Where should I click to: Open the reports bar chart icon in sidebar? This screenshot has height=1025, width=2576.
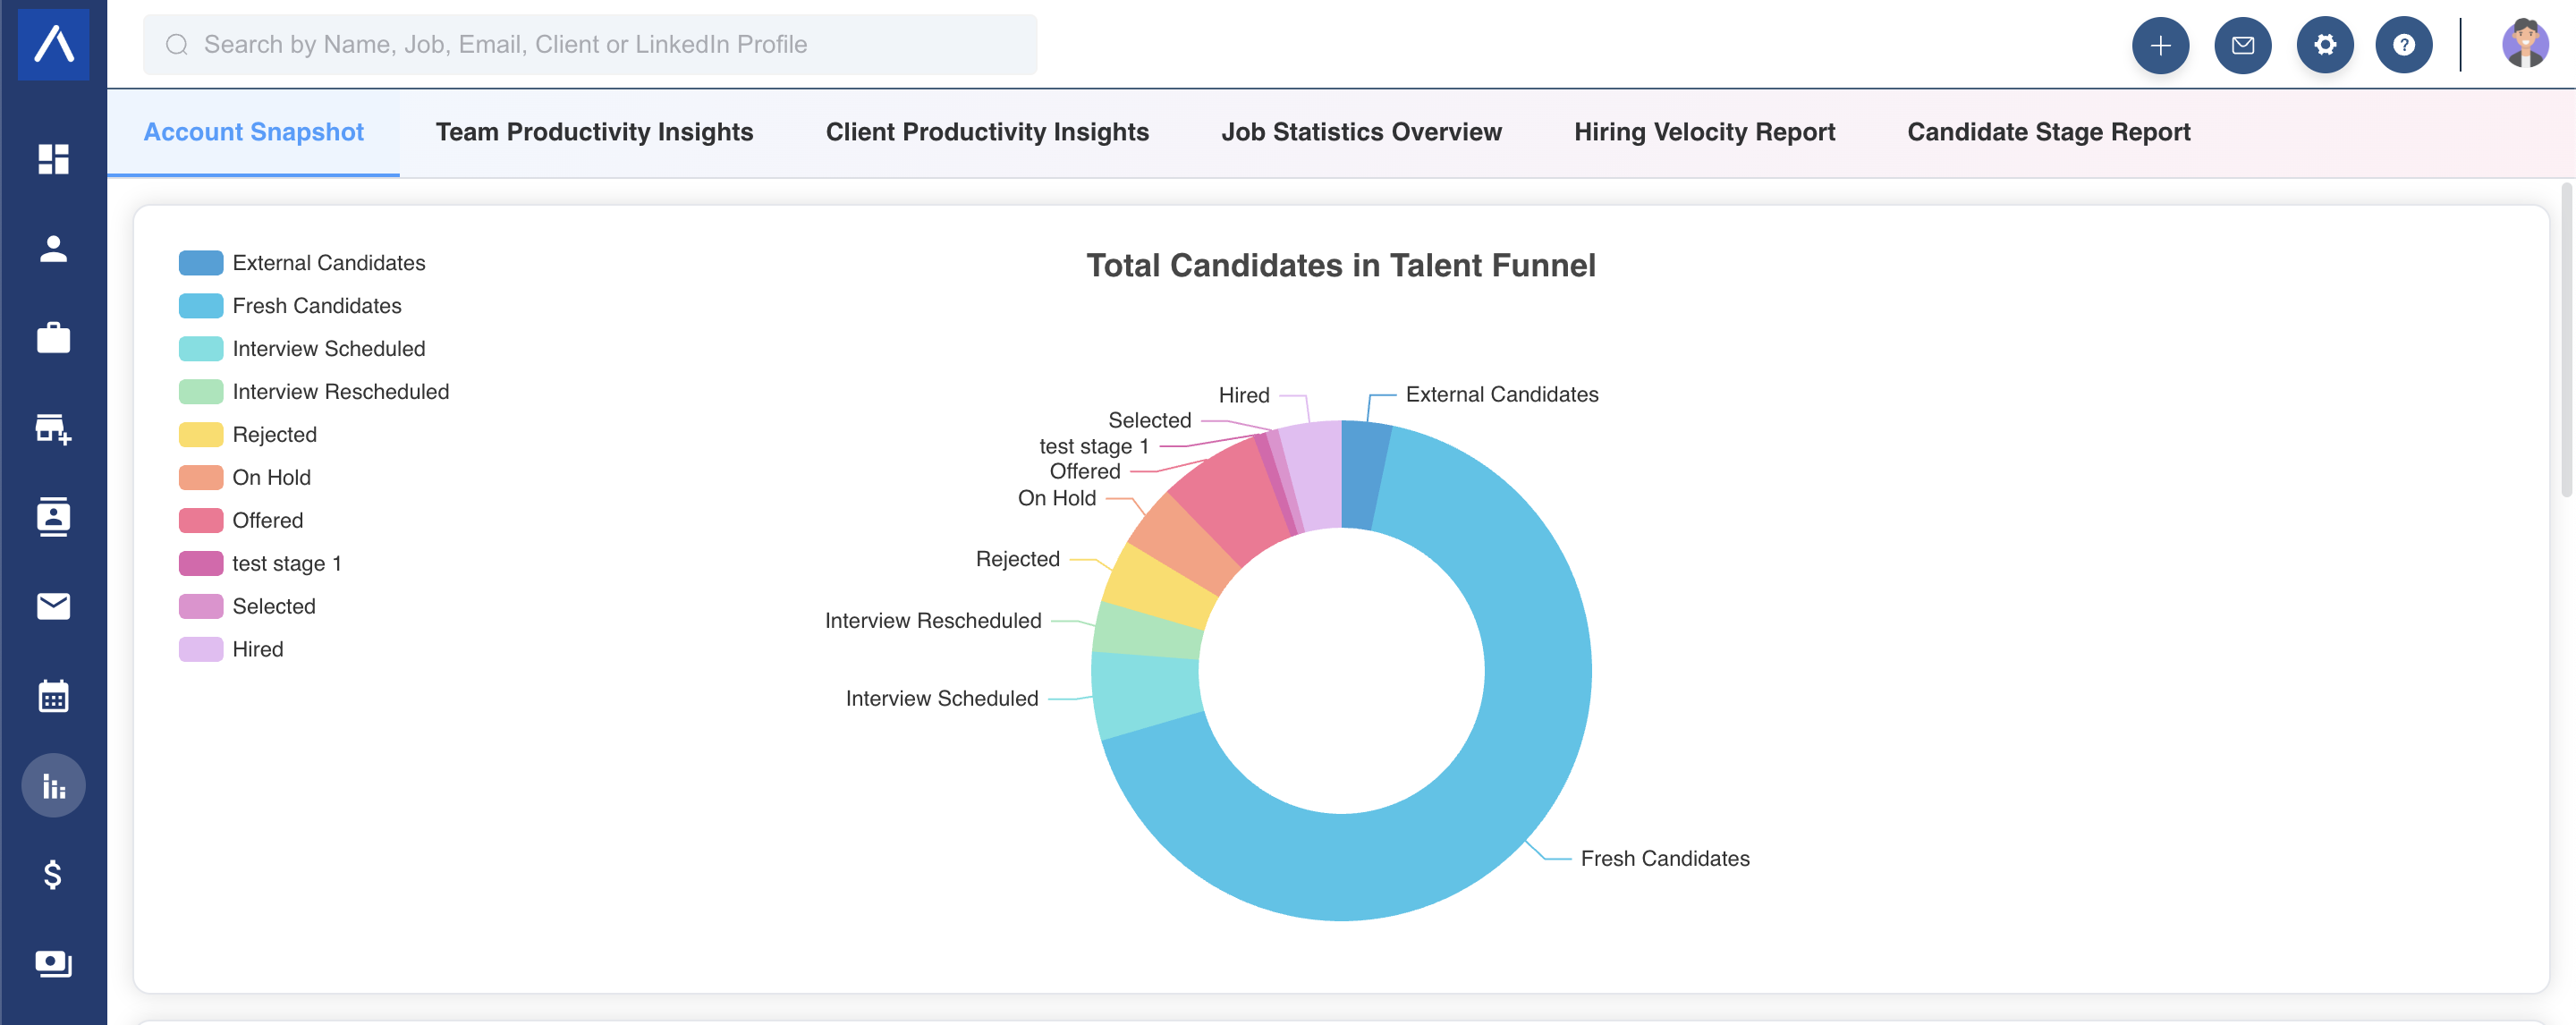pos(53,785)
